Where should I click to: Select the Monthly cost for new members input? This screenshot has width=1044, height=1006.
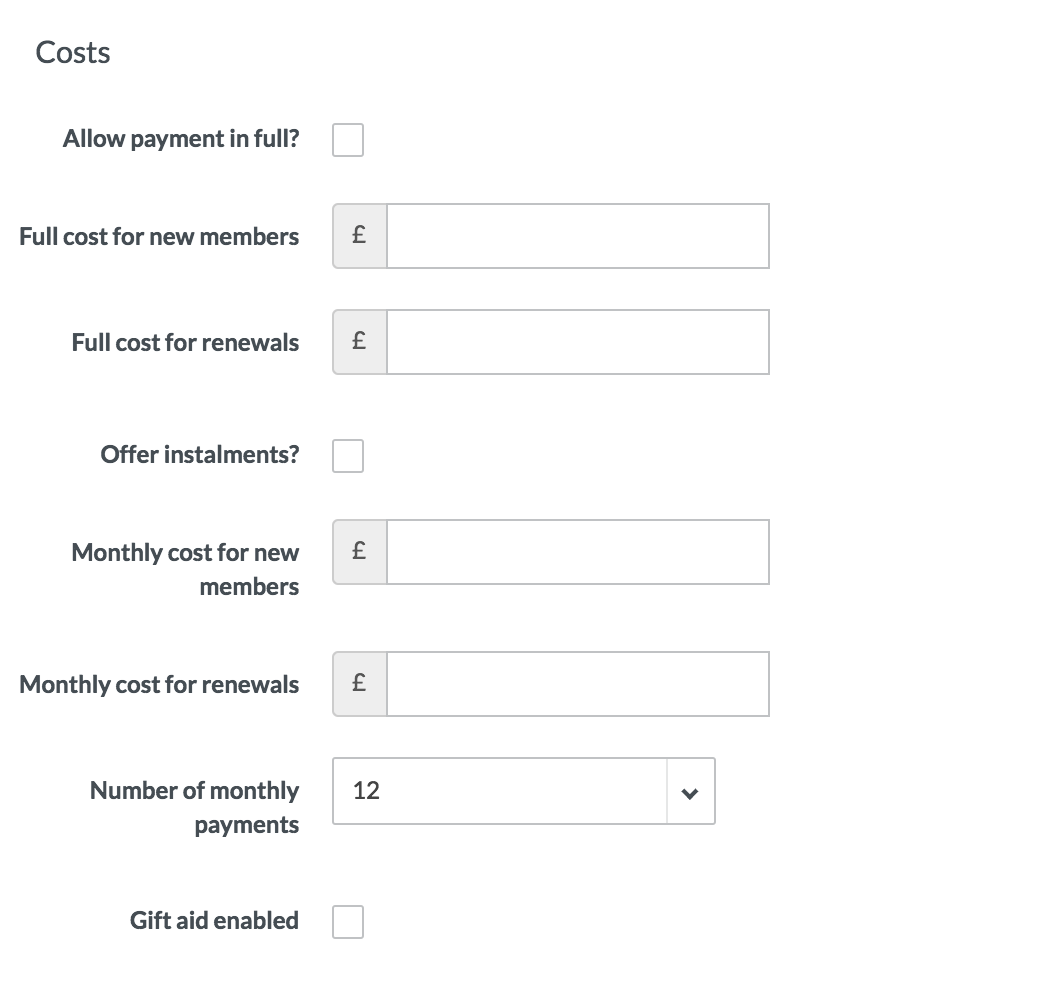(577, 552)
